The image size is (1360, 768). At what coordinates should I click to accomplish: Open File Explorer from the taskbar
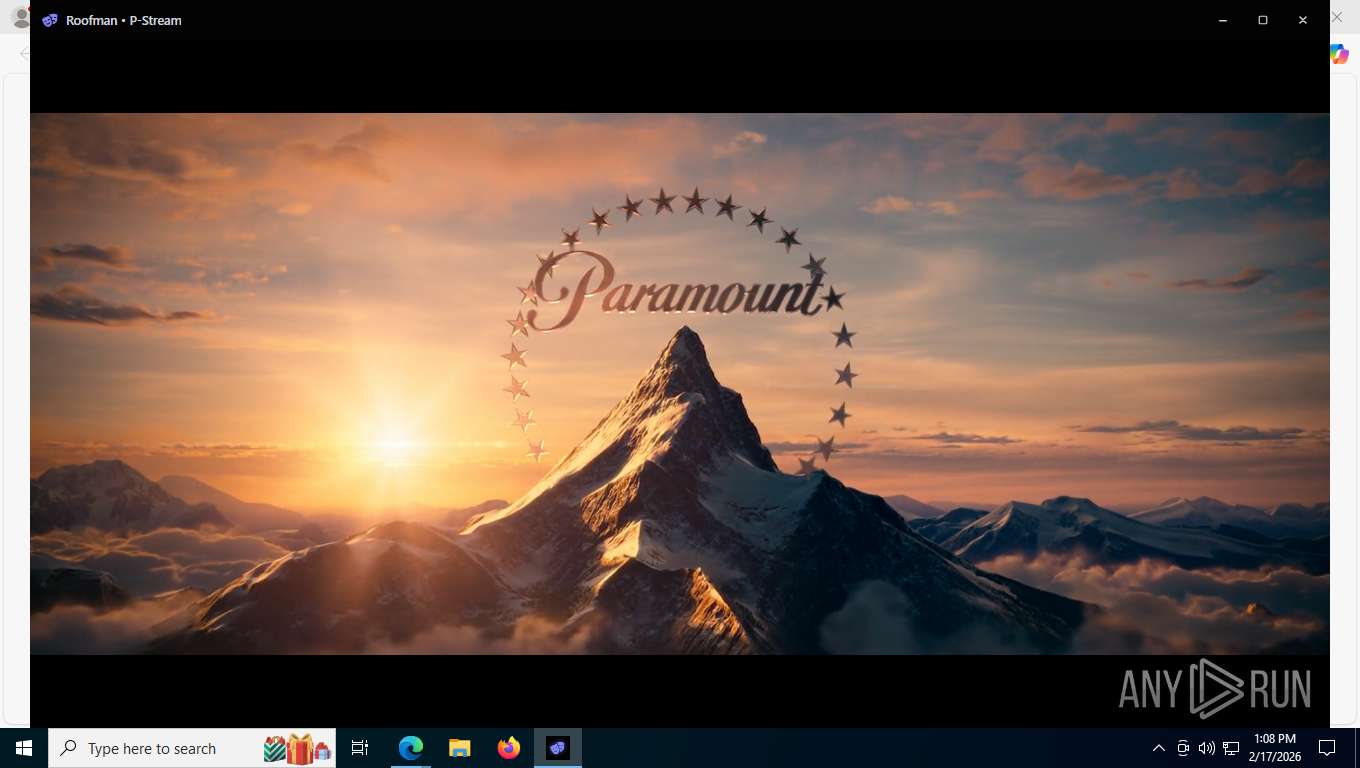460,748
